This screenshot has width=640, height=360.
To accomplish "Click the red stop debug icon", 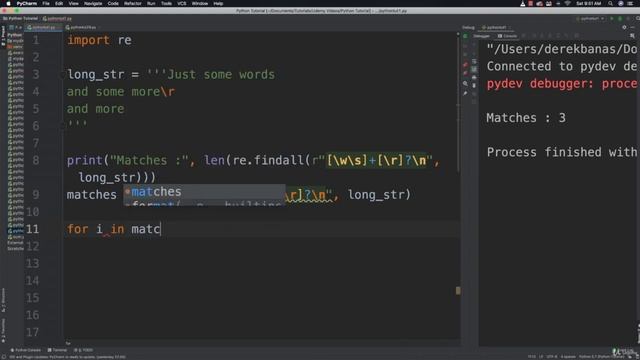I will 465,64.
